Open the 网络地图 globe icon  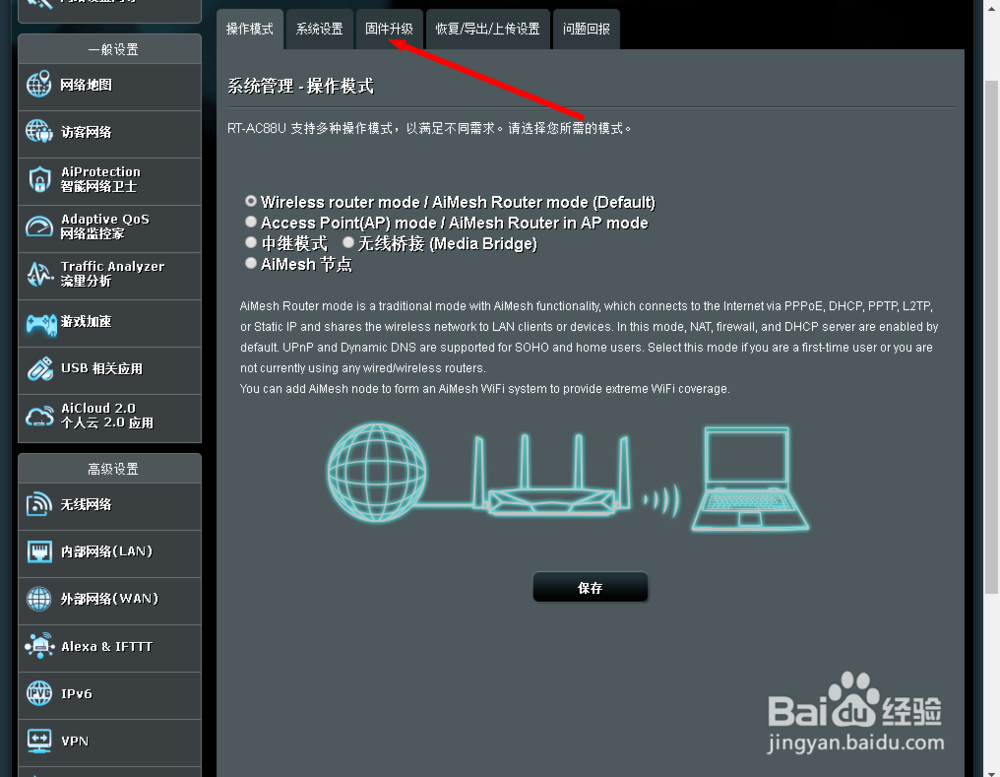point(39,84)
